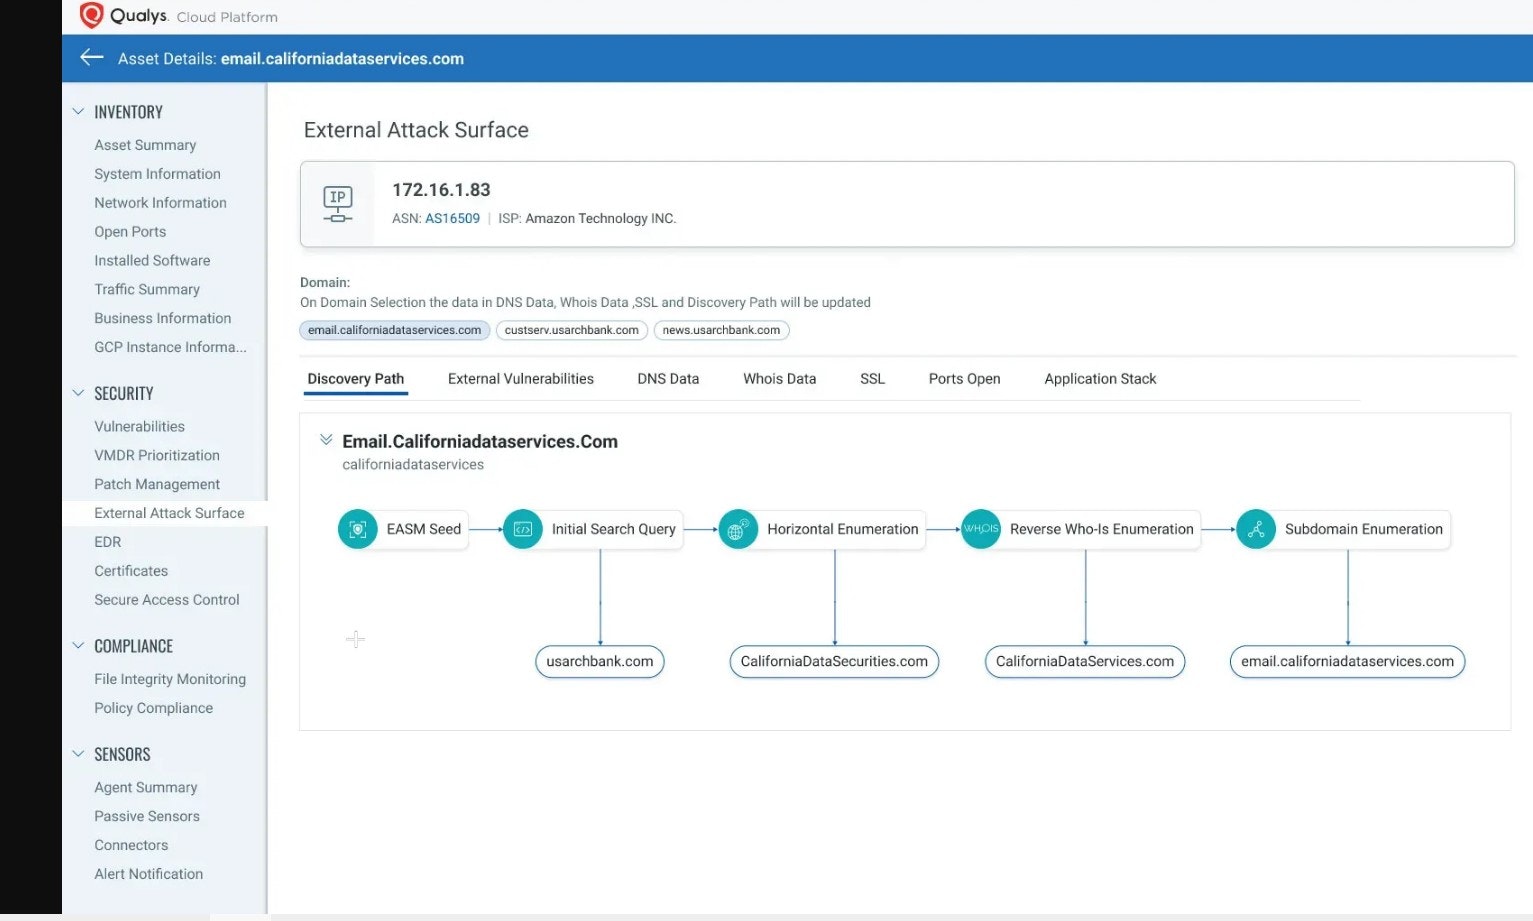Screen dimensions: 1533x921
Task: Click the Horizontal Enumeration globe icon
Action: (x=738, y=529)
